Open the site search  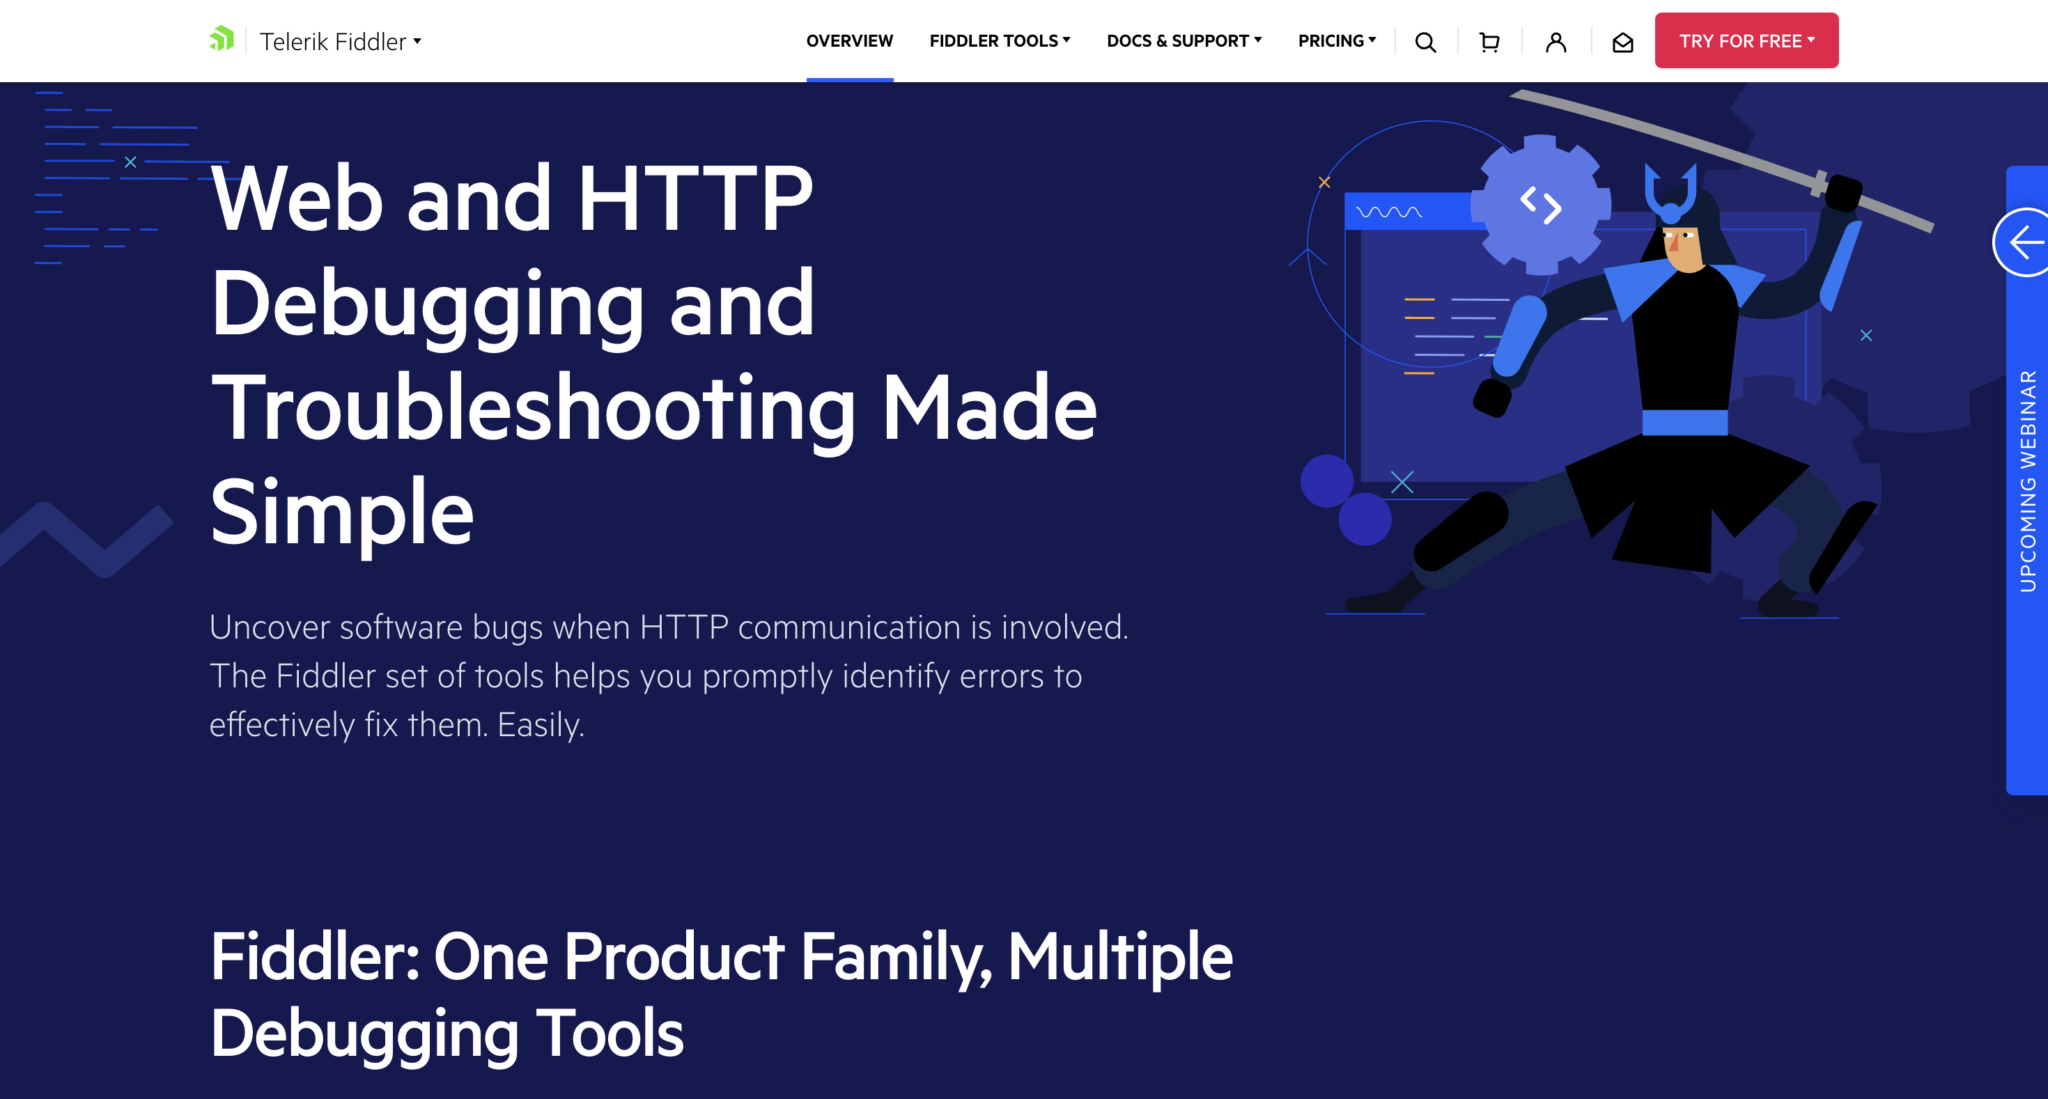(1424, 41)
